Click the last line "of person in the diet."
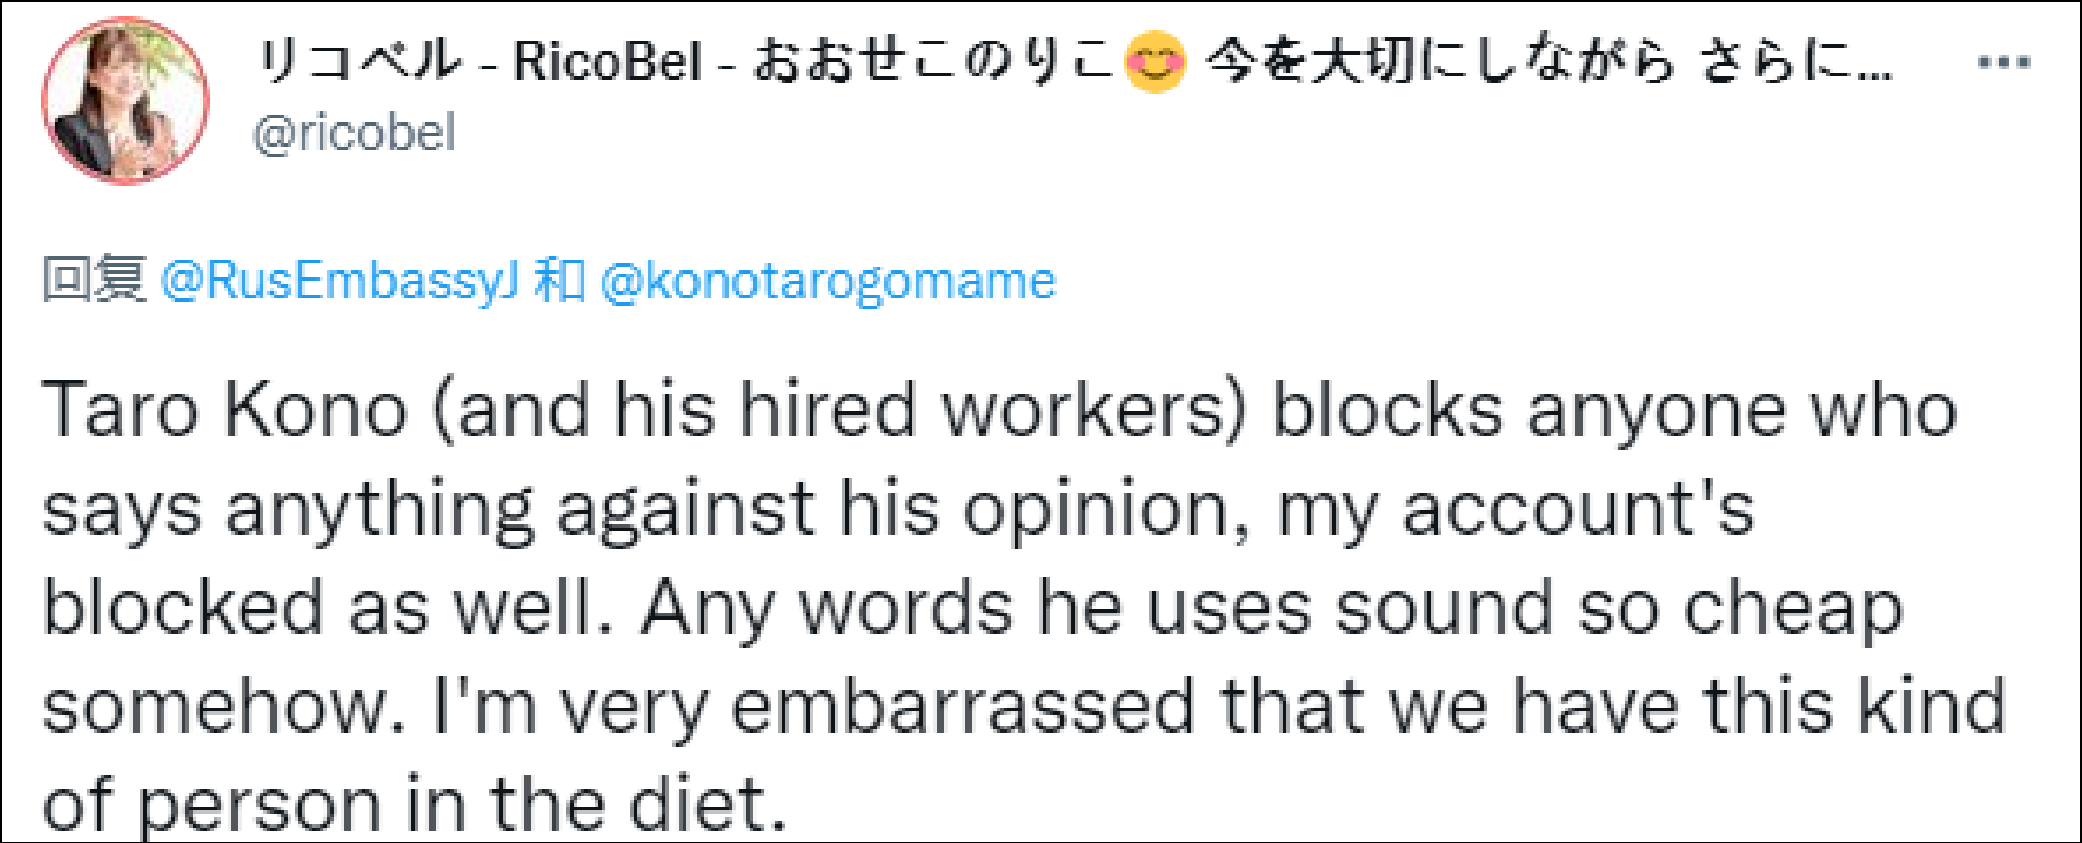 tap(414, 803)
